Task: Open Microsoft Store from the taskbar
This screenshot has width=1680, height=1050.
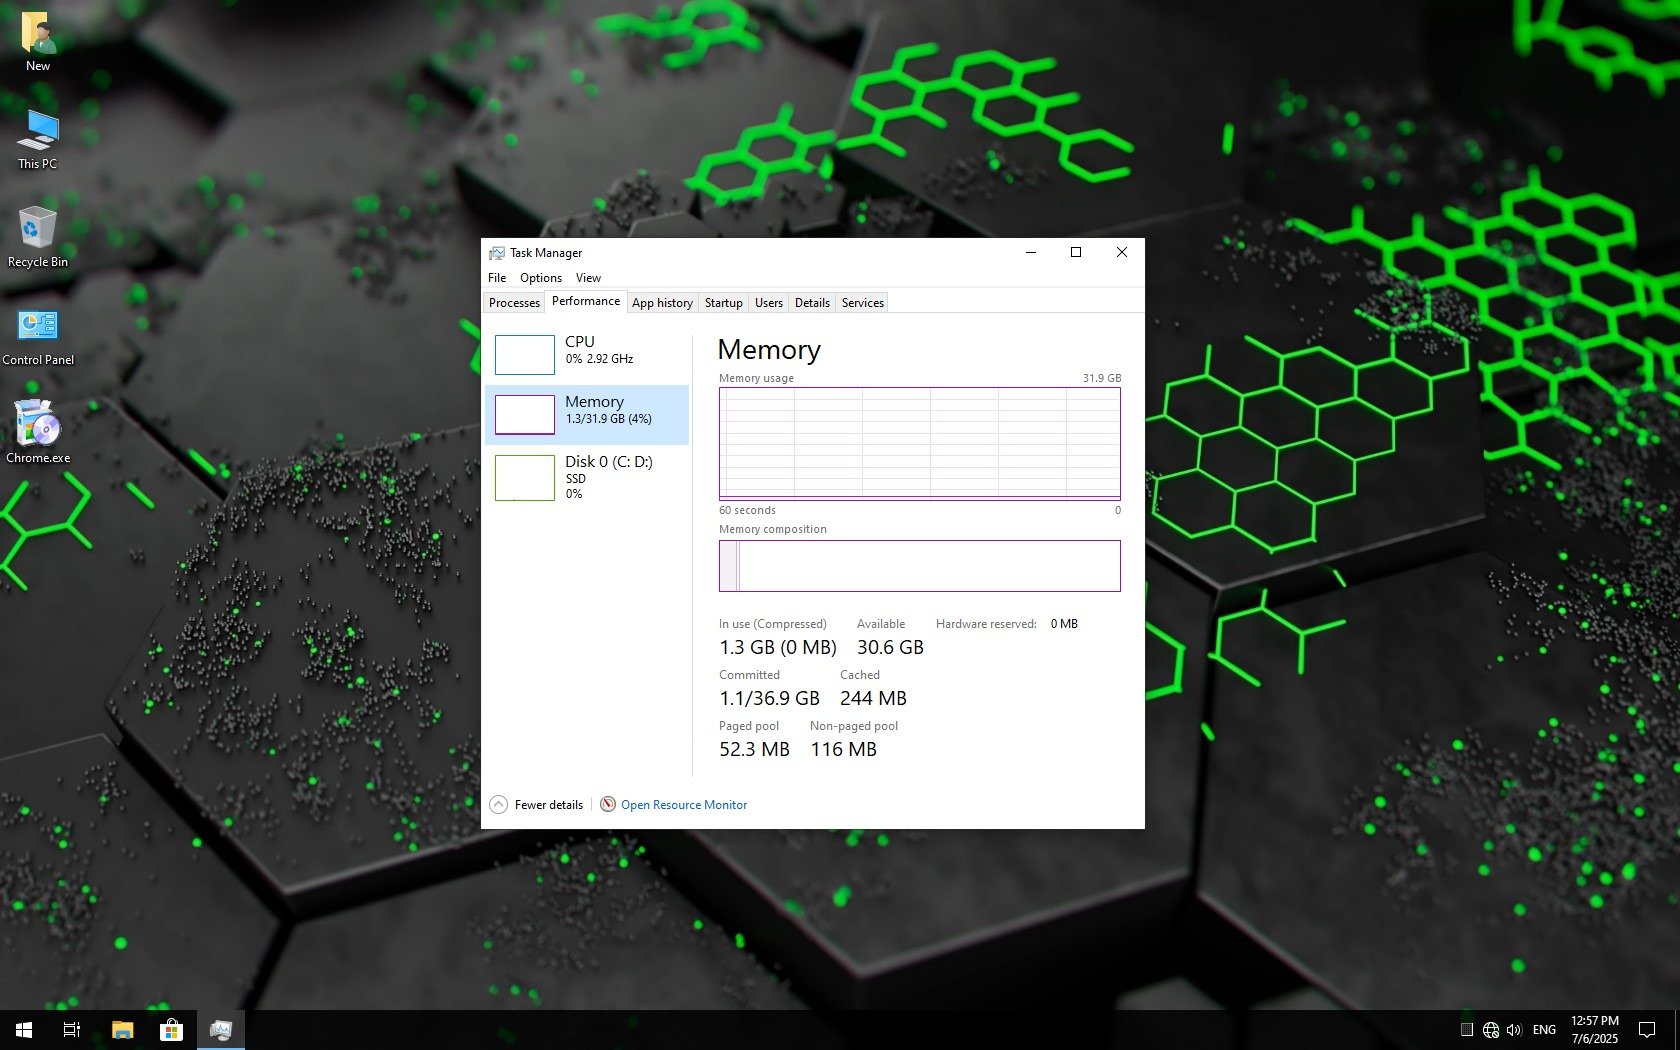Action: pyautogui.click(x=171, y=1029)
